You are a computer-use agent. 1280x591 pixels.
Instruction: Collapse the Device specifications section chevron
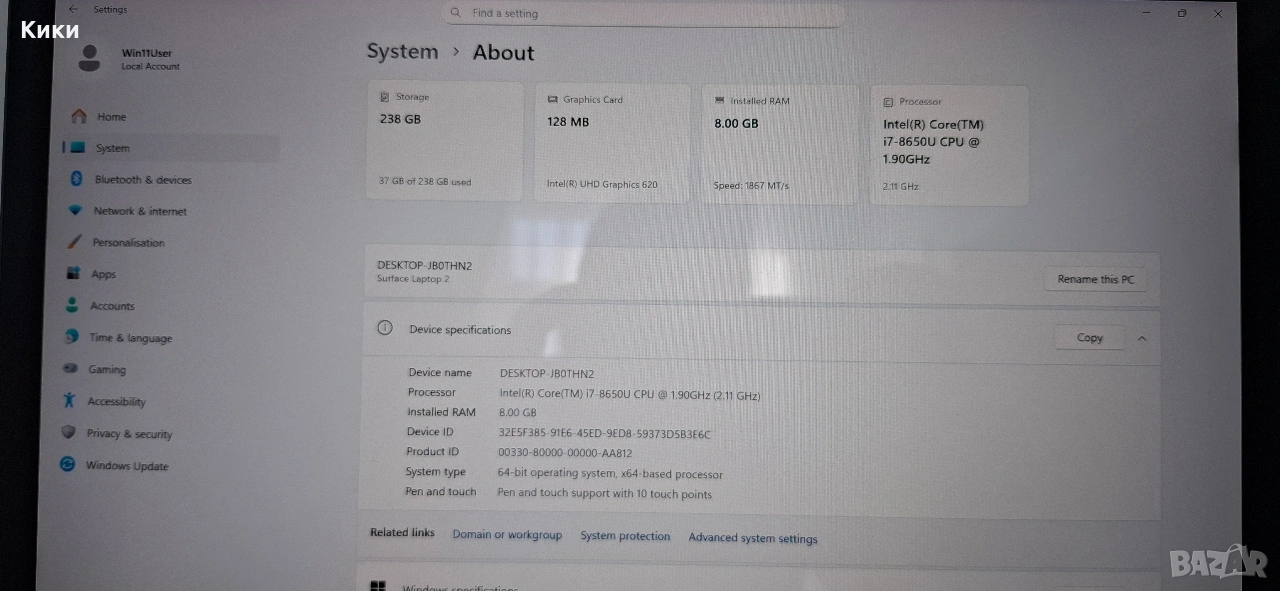1142,338
